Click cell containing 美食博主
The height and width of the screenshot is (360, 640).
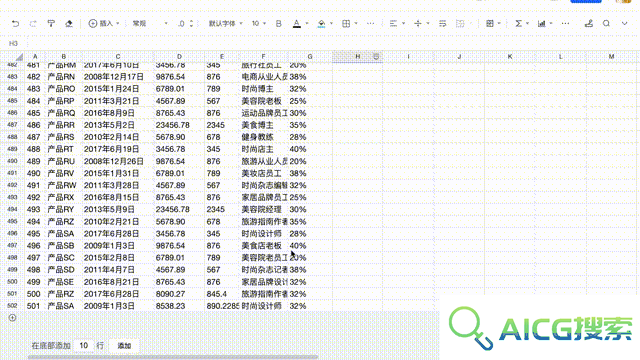263,125
